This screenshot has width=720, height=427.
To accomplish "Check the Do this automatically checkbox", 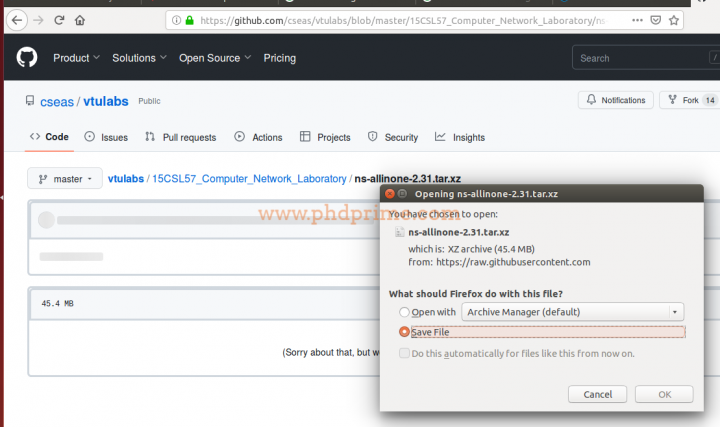I will (404, 353).
